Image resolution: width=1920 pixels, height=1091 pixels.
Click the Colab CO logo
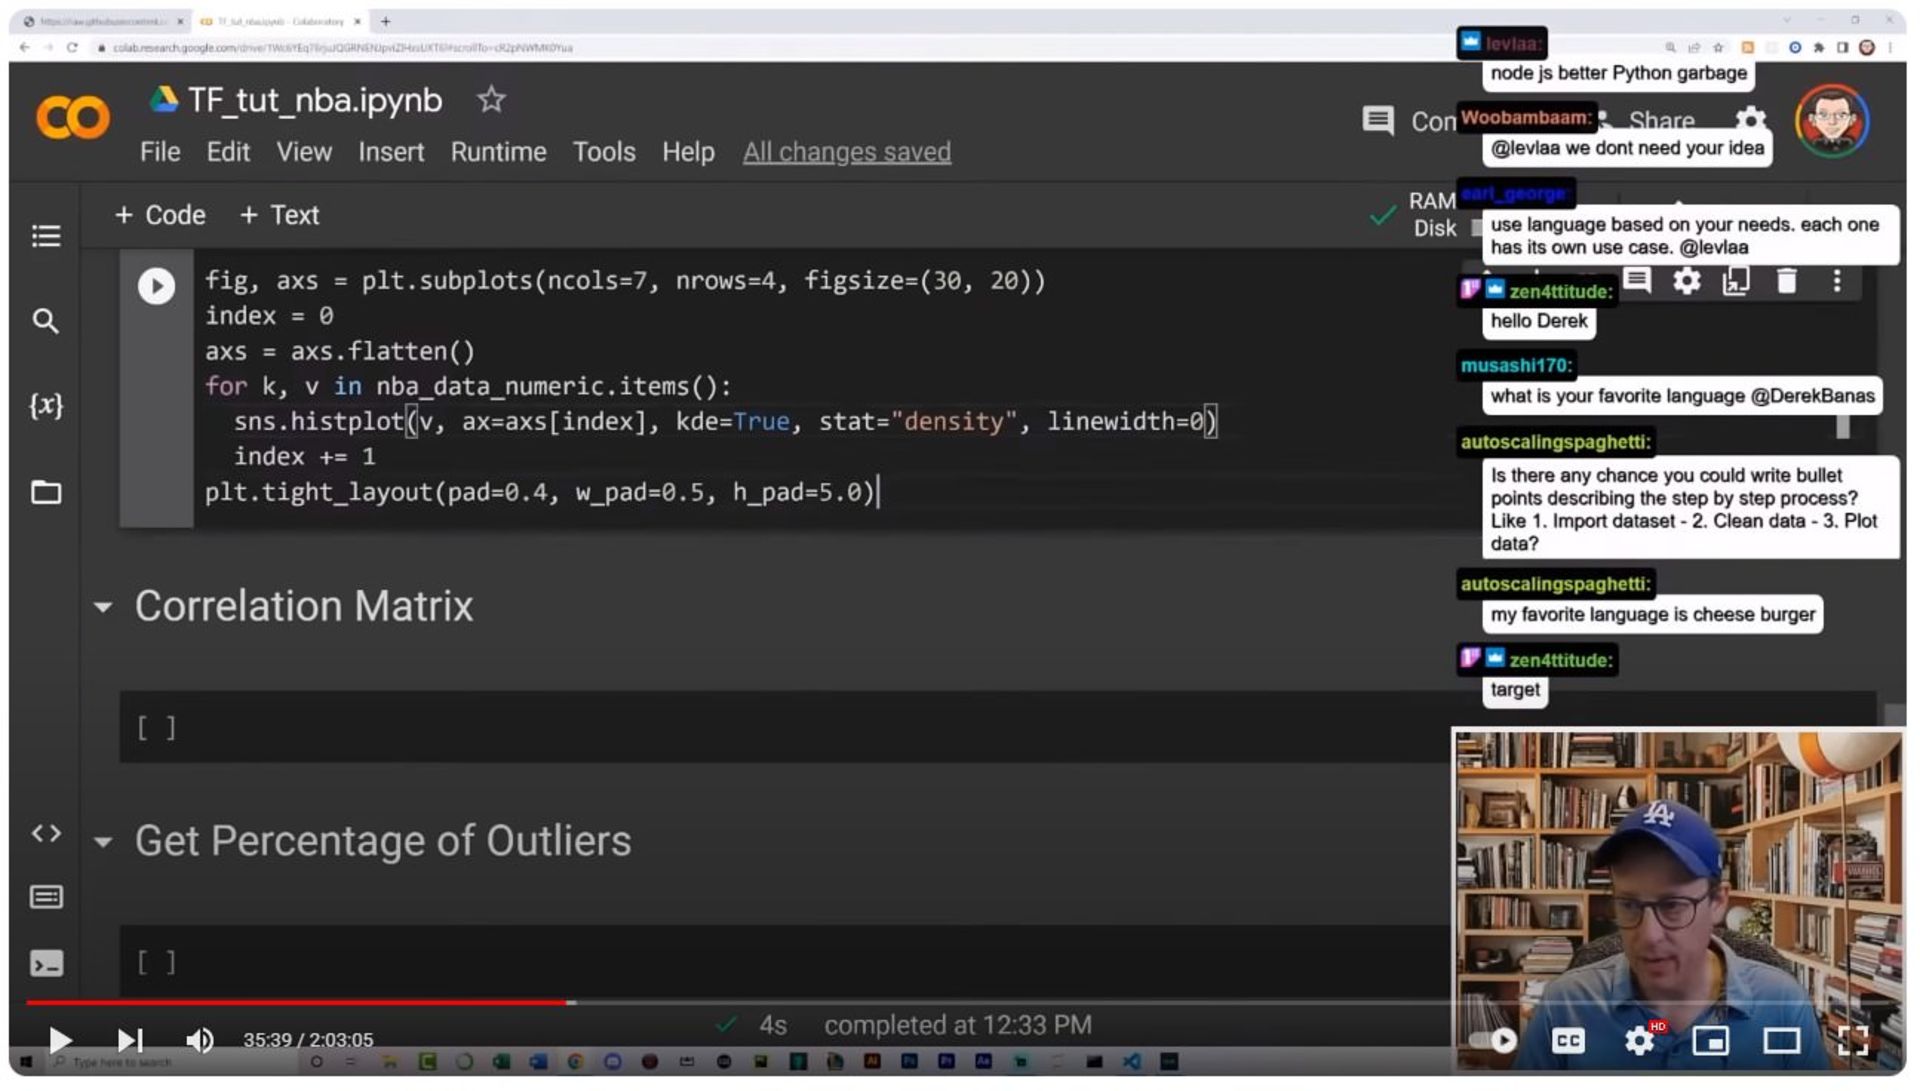(x=72, y=119)
